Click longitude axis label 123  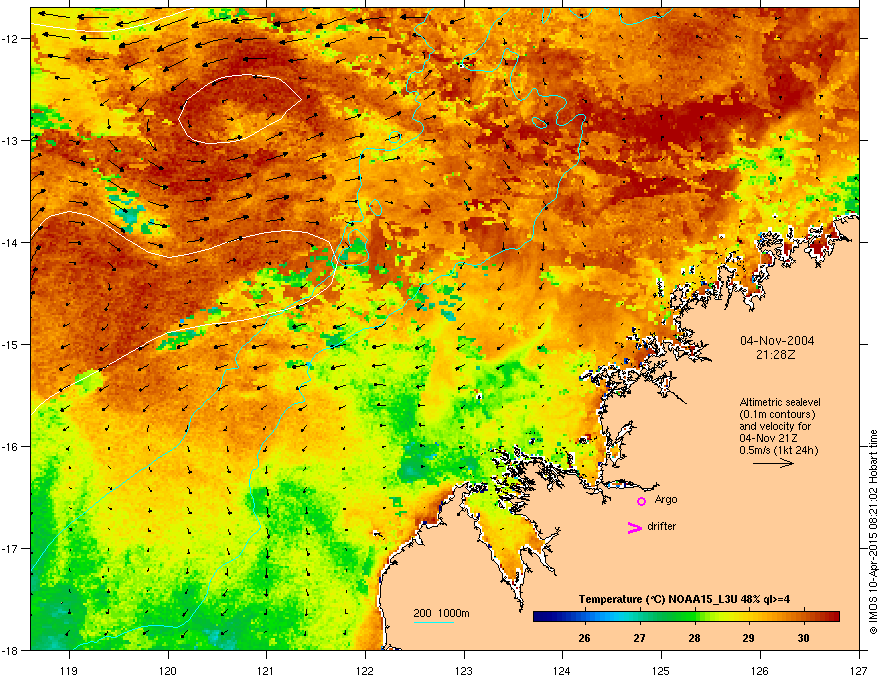tap(464, 671)
